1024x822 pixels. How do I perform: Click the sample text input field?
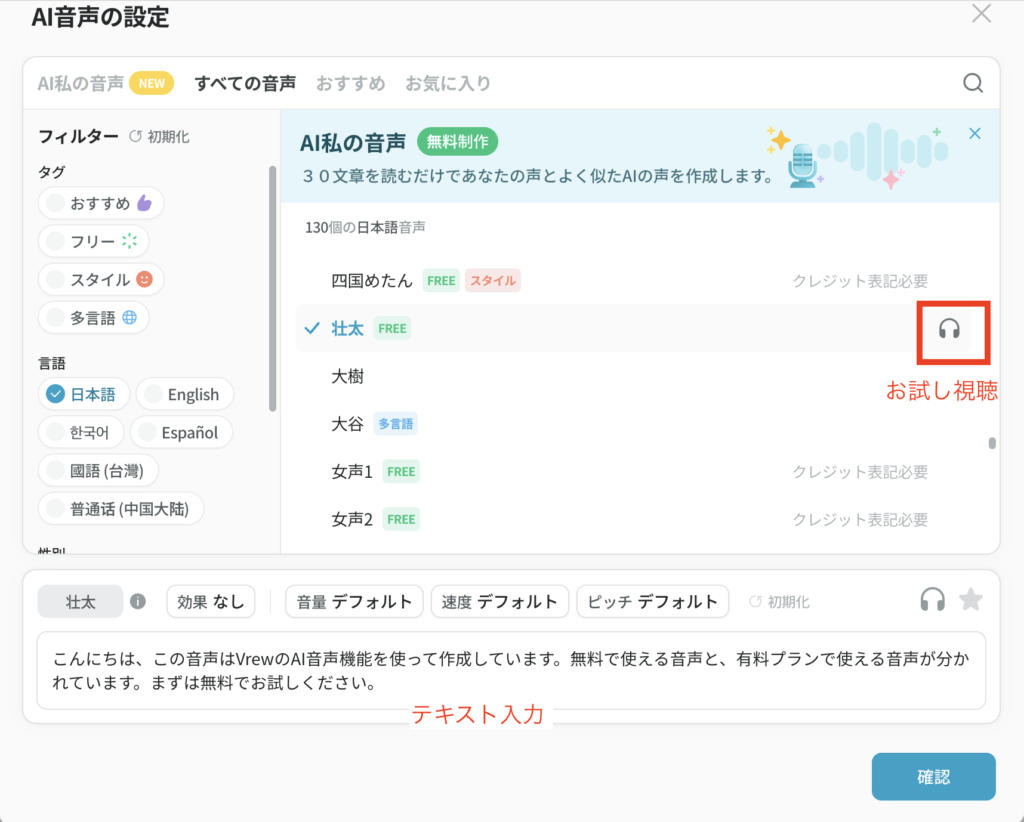pyautogui.click(x=510, y=670)
